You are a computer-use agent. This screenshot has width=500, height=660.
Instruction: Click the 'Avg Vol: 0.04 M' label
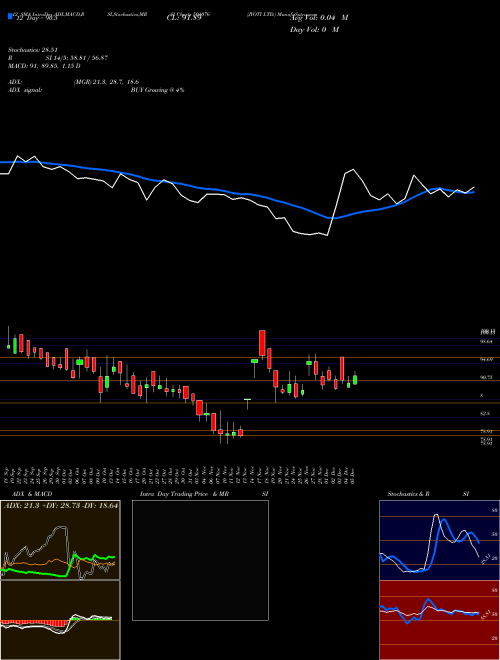(319, 18)
